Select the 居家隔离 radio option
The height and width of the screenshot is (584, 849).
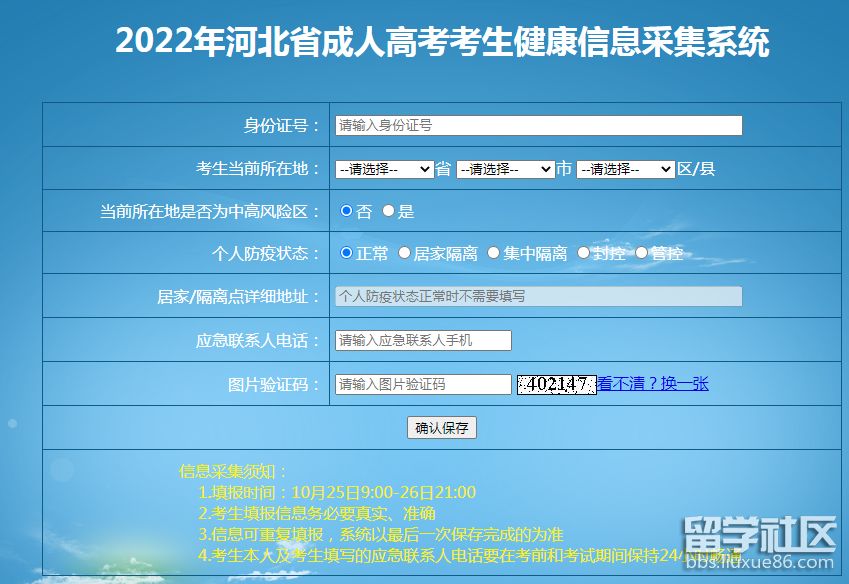404,253
